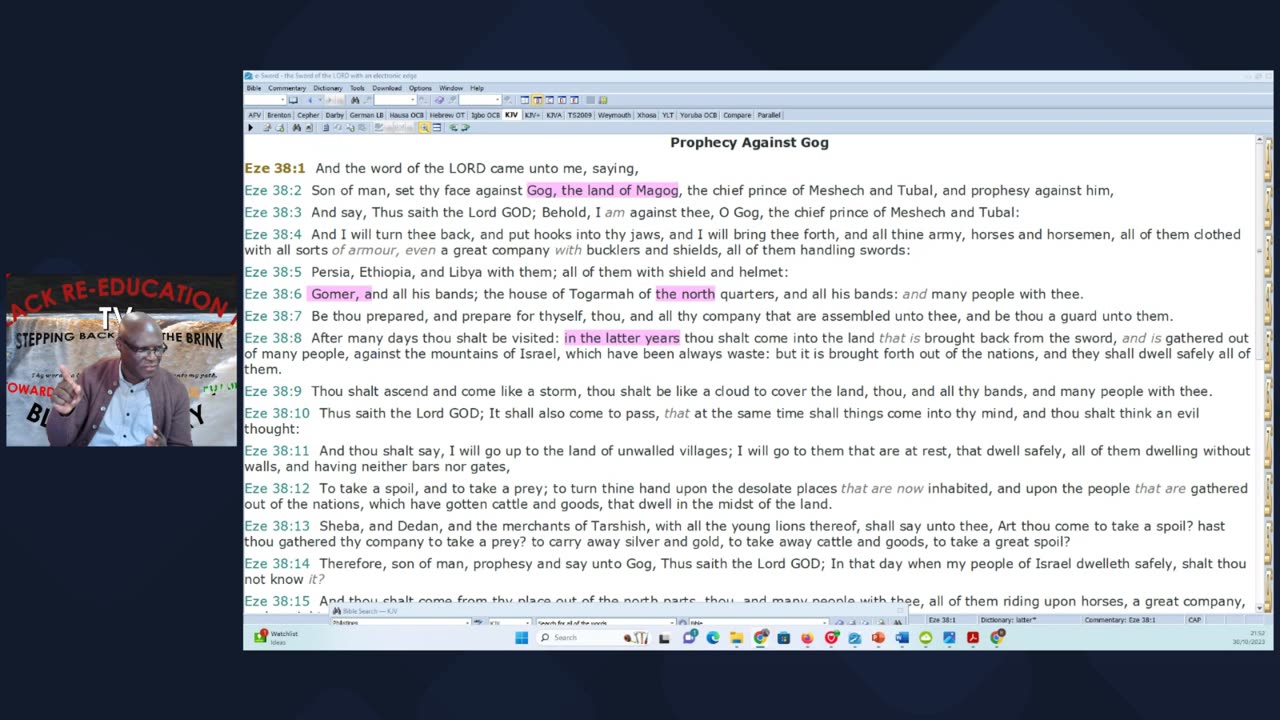
Task: Open the Help menu
Action: click(477, 88)
